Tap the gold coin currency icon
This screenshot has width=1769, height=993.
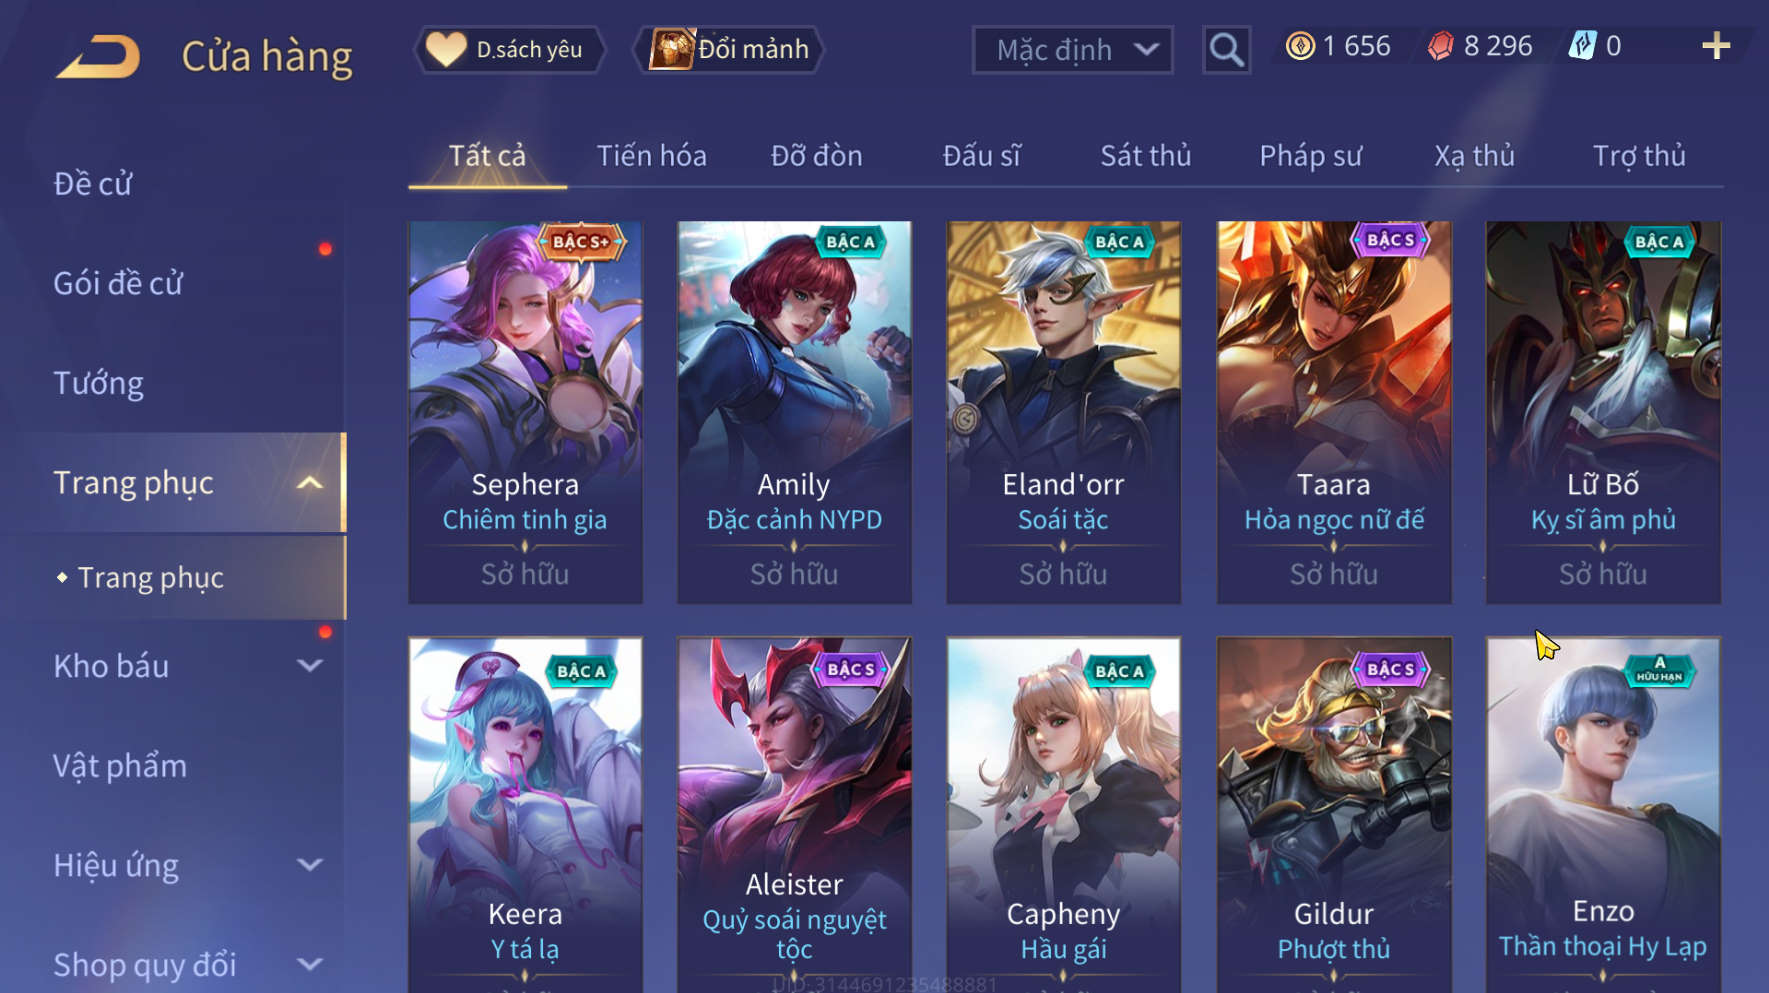[x=1300, y=46]
